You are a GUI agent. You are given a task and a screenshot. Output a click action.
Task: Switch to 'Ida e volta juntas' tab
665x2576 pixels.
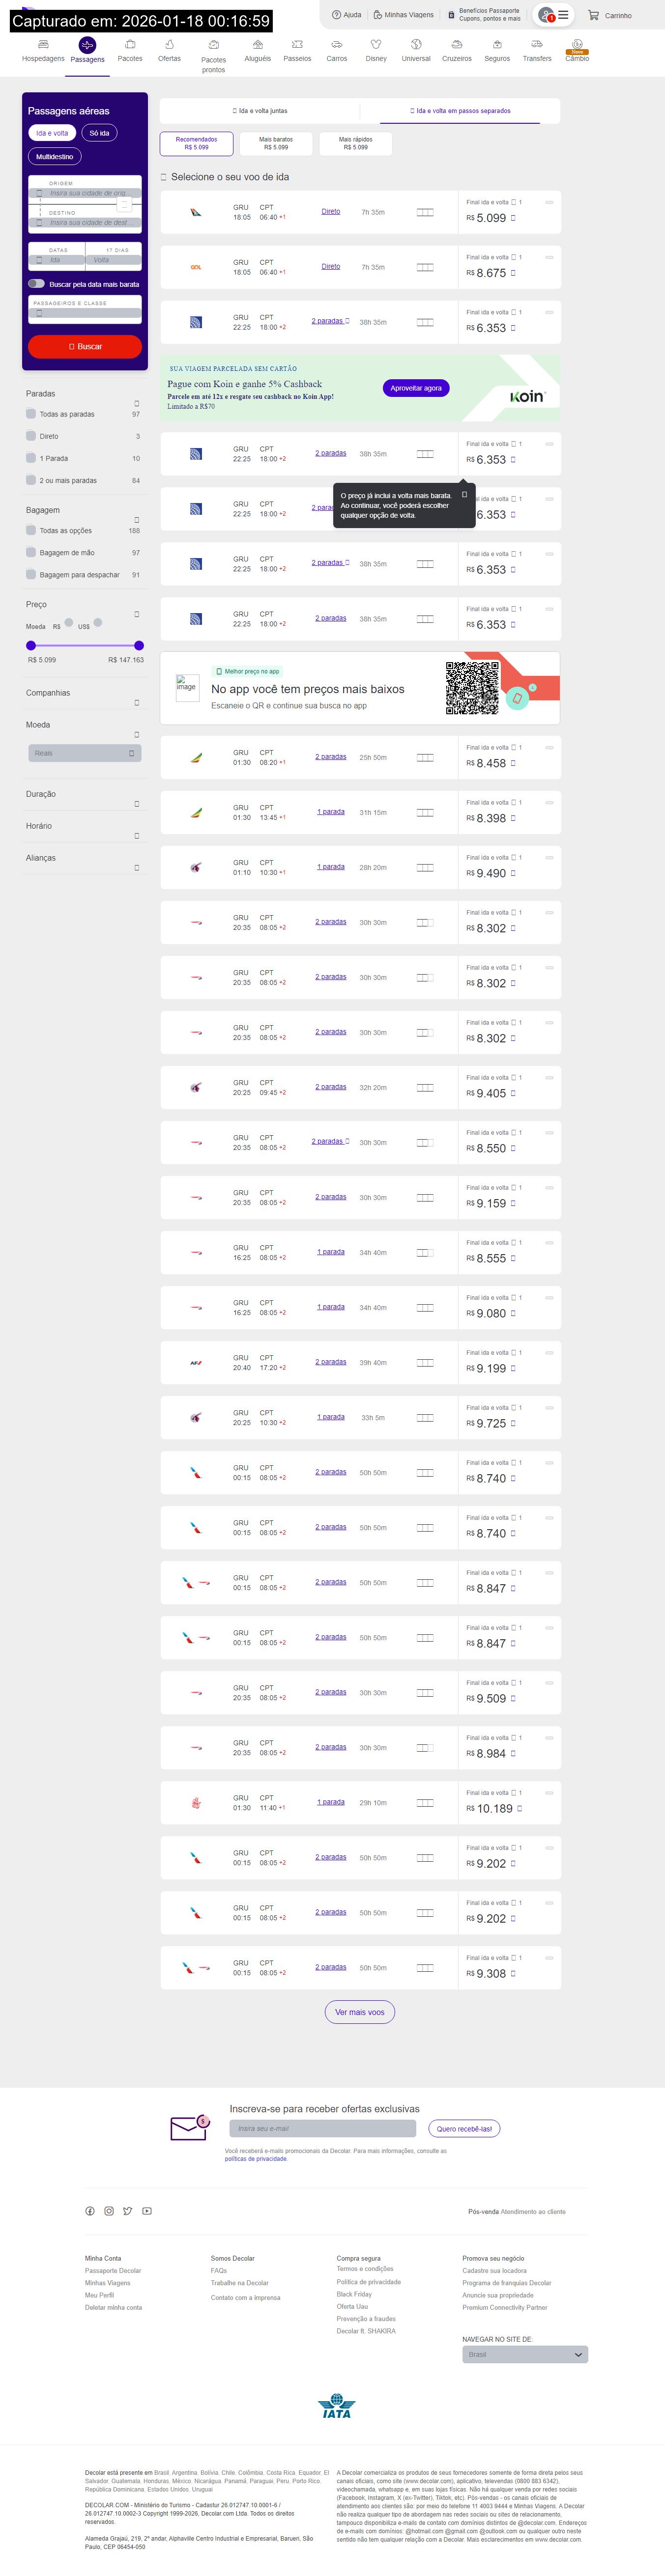click(x=260, y=111)
